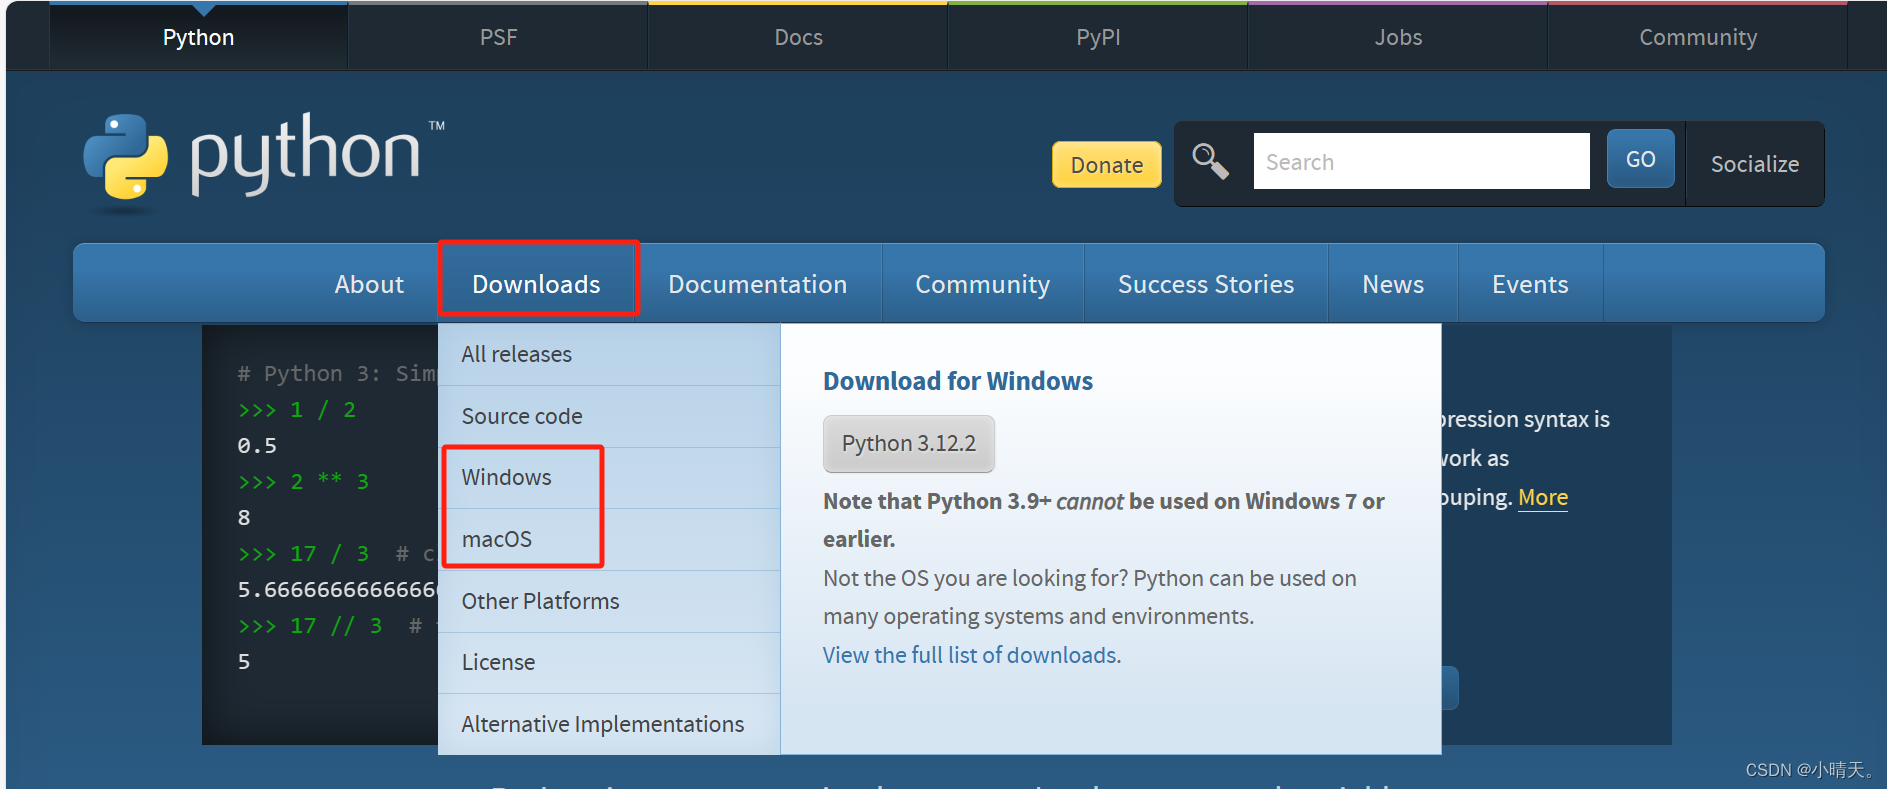Select All releases in Downloads dropdown

609,354
